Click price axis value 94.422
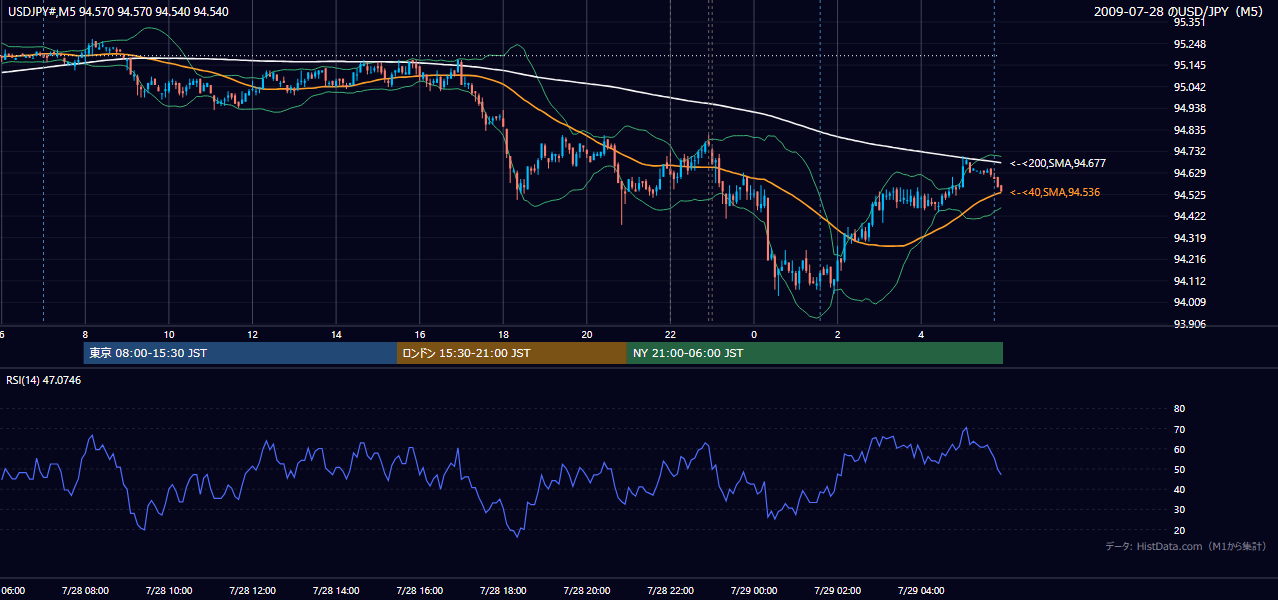The height and width of the screenshot is (600, 1278). click(x=1189, y=216)
